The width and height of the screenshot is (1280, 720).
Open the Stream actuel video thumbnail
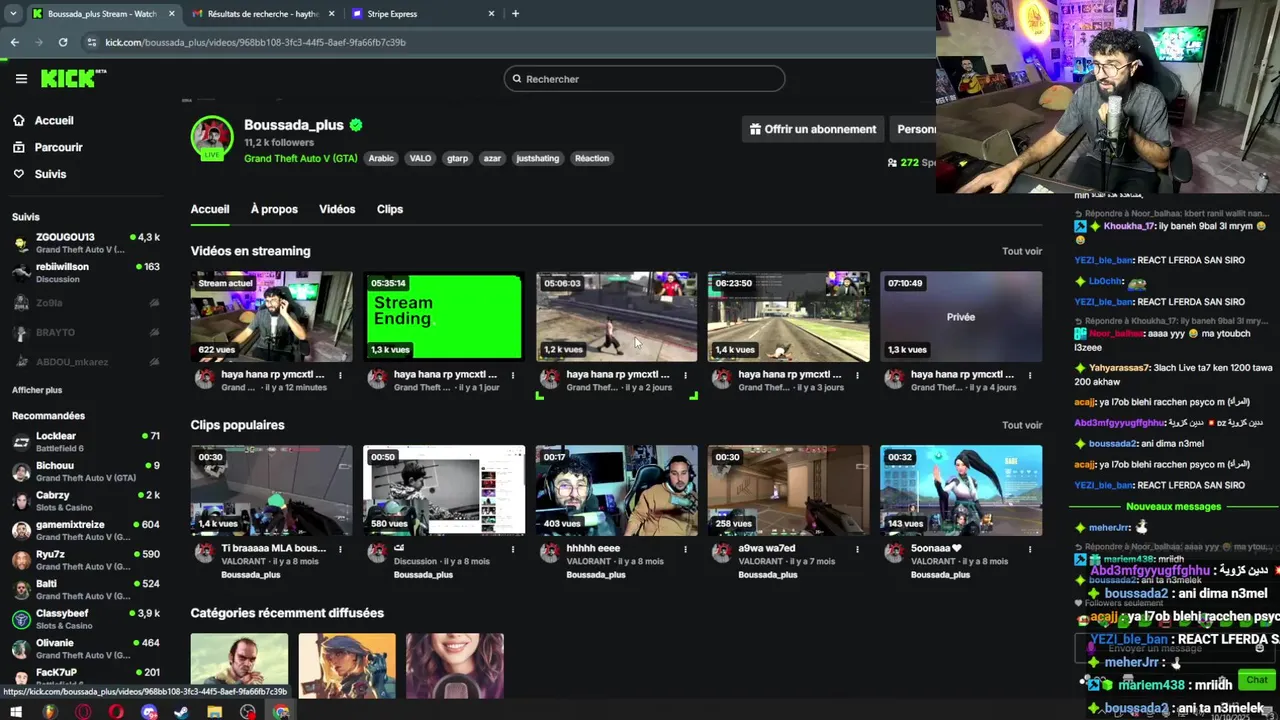click(272, 317)
